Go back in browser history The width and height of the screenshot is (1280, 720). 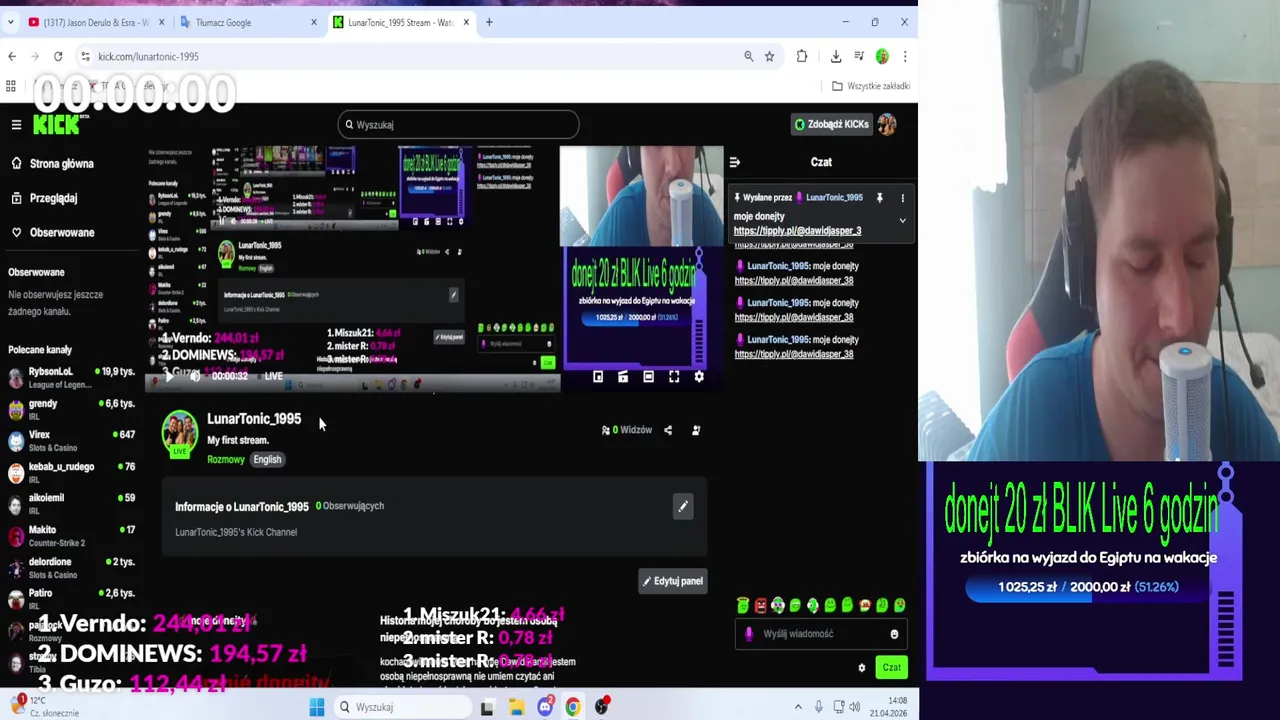click(x=12, y=57)
